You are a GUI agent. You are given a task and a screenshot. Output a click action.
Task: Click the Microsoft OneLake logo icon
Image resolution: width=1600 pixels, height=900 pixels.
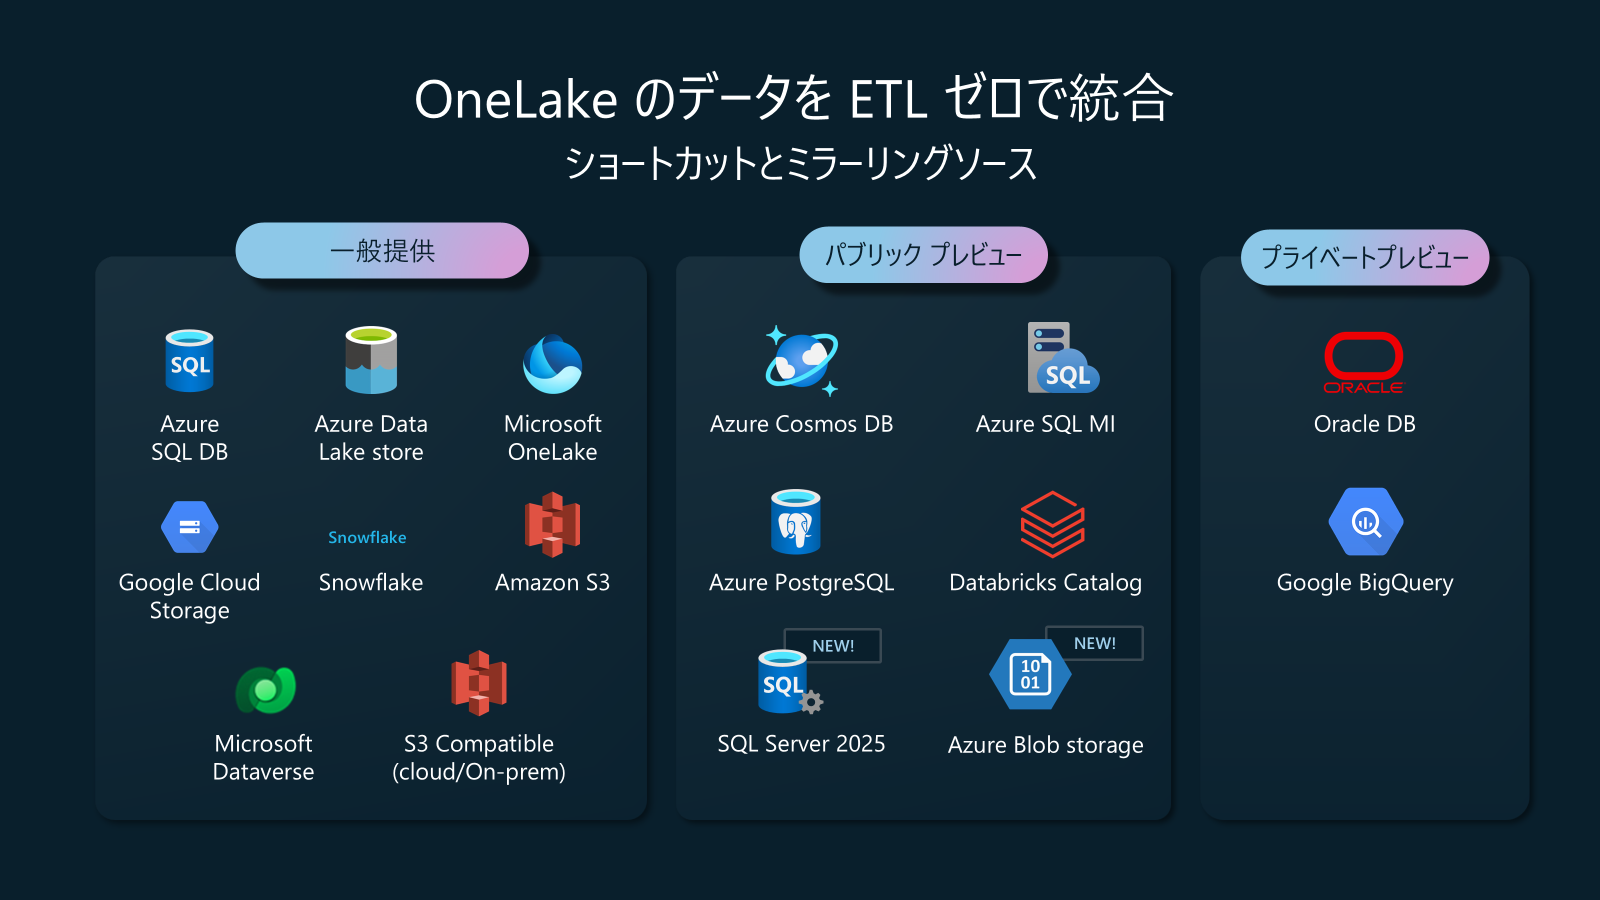pos(553,364)
